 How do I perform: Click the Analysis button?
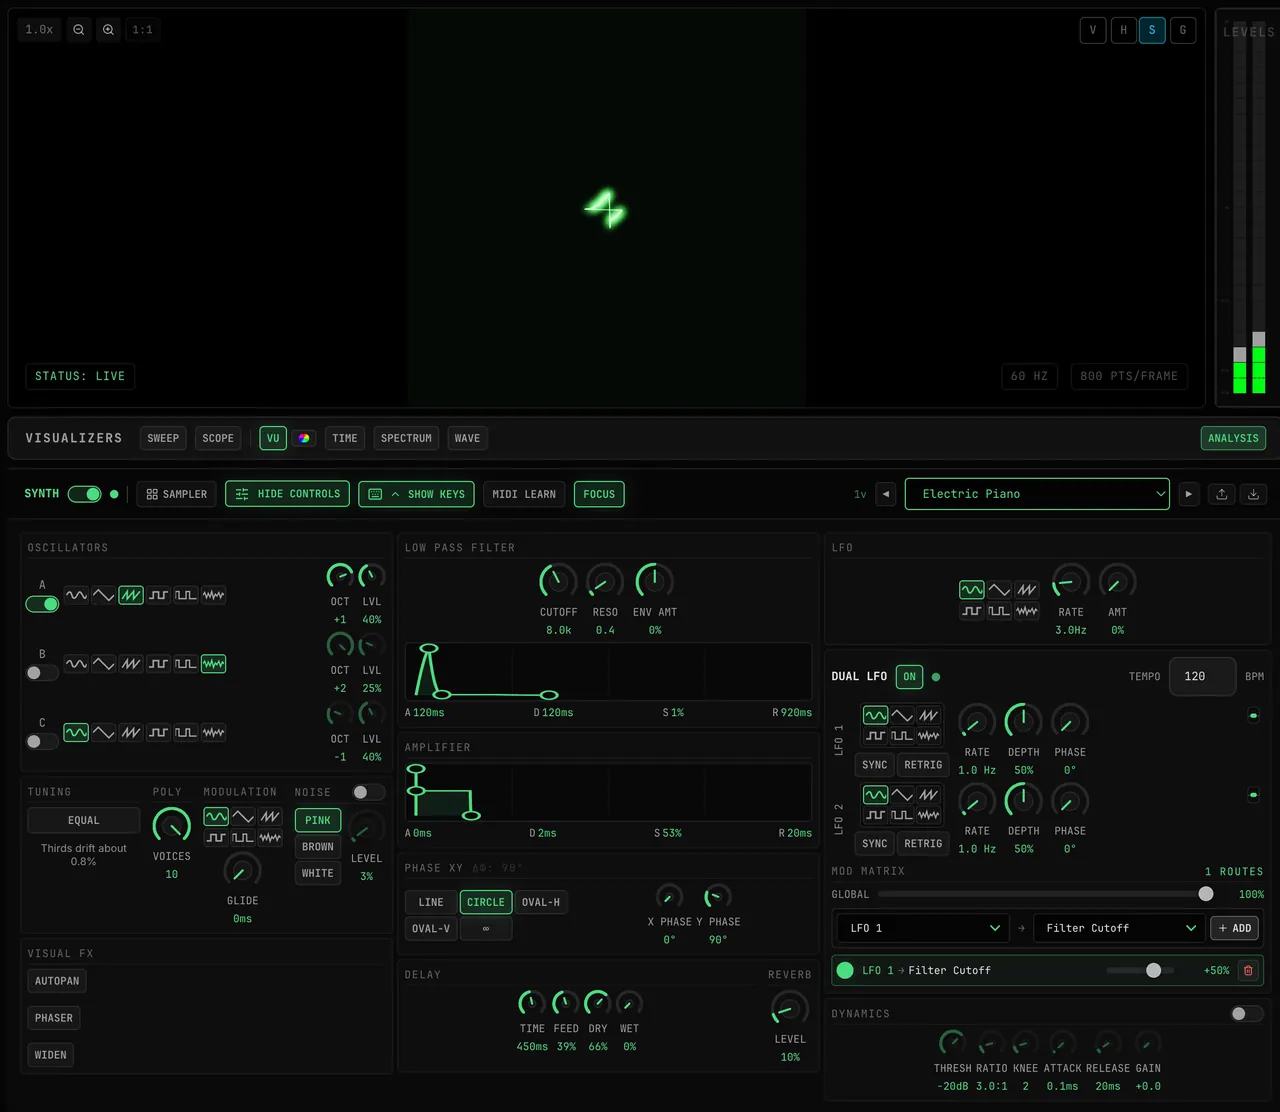click(x=1233, y=438)
